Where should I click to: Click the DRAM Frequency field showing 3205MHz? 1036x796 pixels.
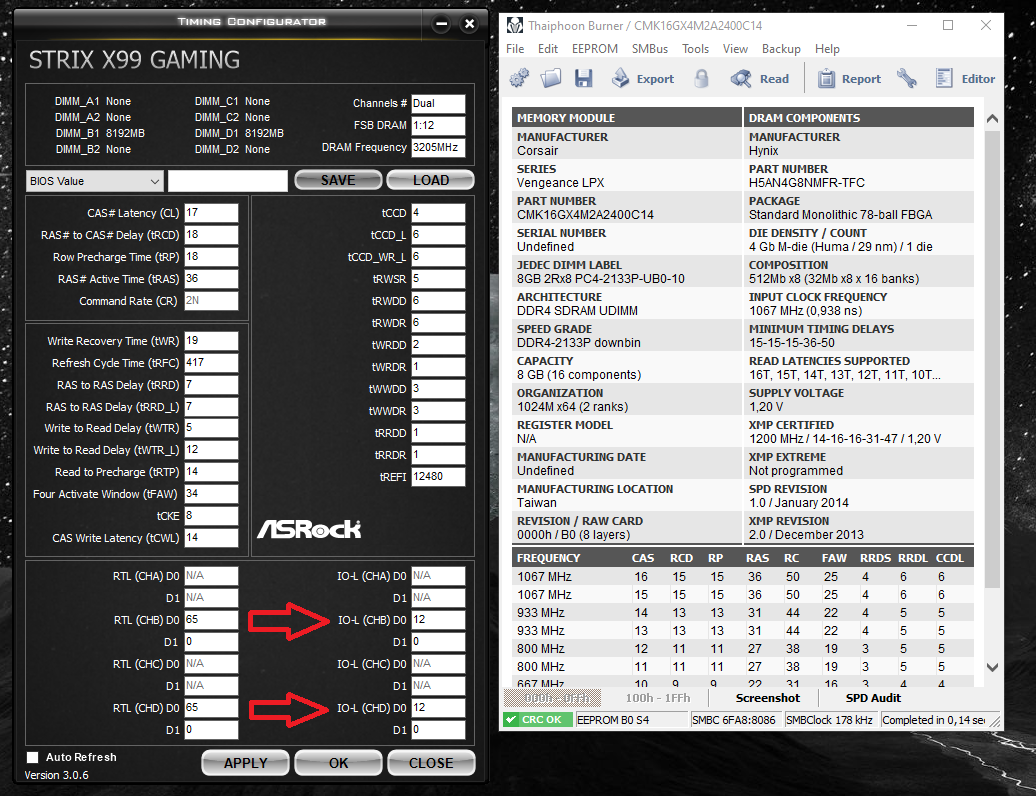coord(438,147)
